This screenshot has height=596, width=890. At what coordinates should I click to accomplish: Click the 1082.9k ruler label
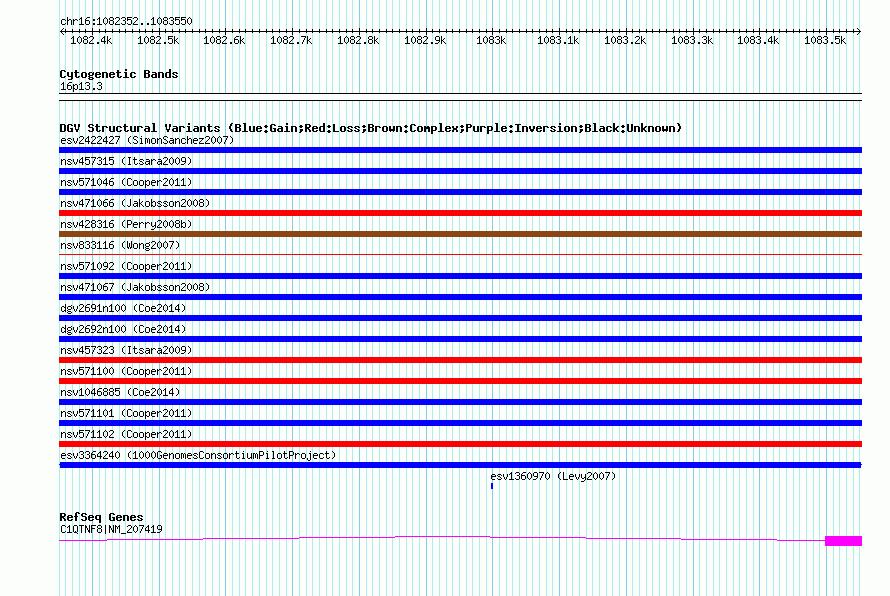click(425, 40)
